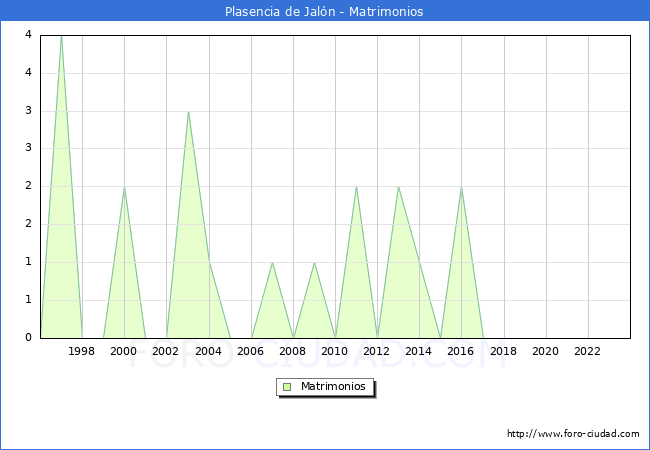Click the 2020 x-axis label

[x=546, y=351]
